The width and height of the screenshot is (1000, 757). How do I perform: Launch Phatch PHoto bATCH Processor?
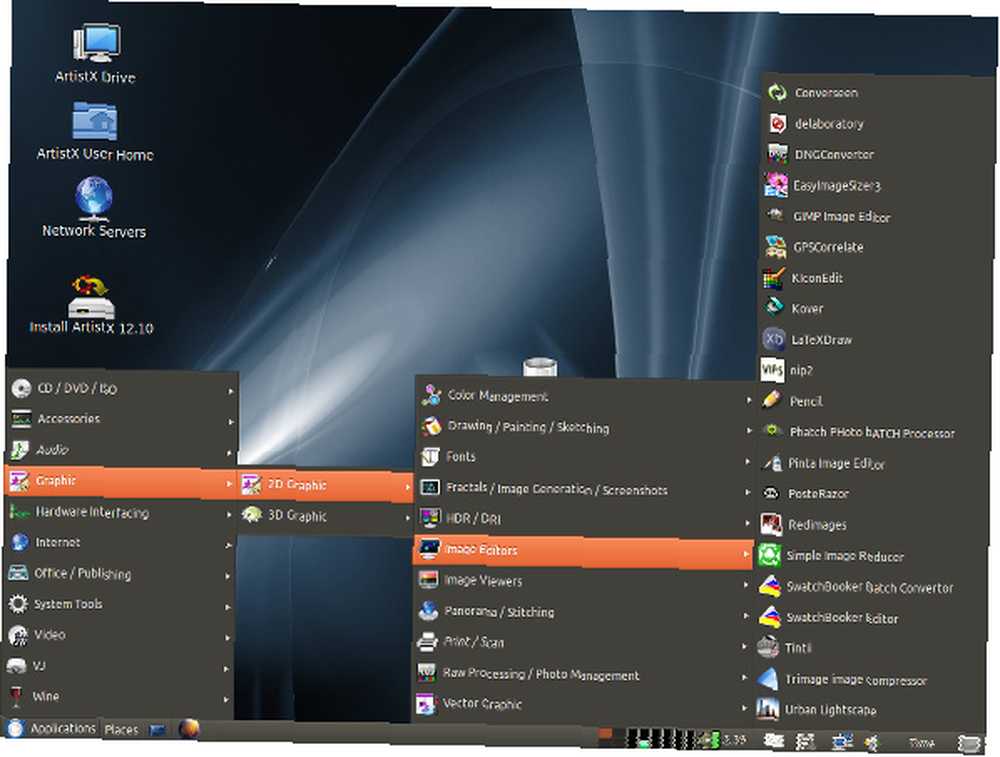tap(872, 432)
